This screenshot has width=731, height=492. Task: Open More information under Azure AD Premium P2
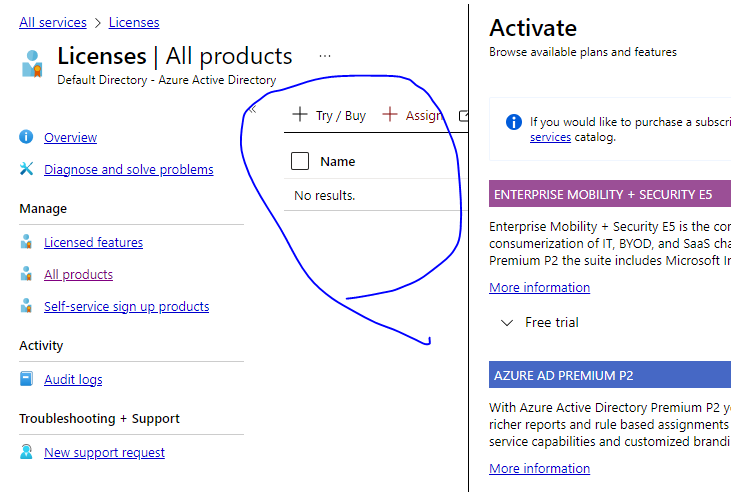[539, 468]
